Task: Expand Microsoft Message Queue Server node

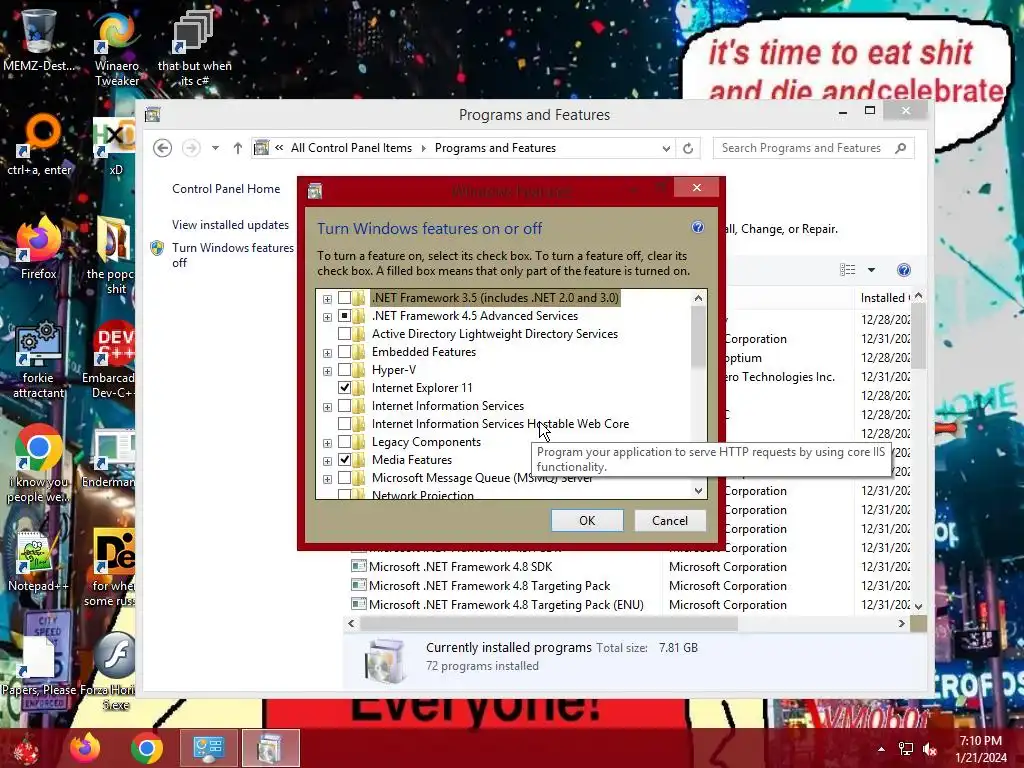Action: tap(327, 479)
